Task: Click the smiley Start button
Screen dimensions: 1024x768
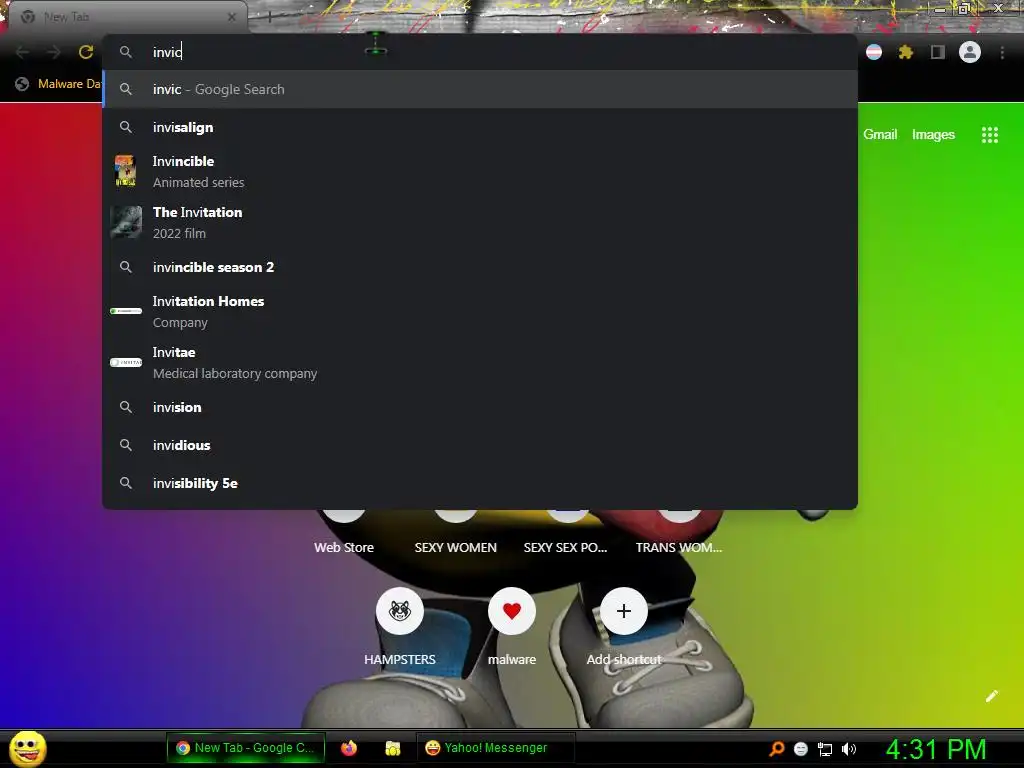Action: [x=28, y=748]
